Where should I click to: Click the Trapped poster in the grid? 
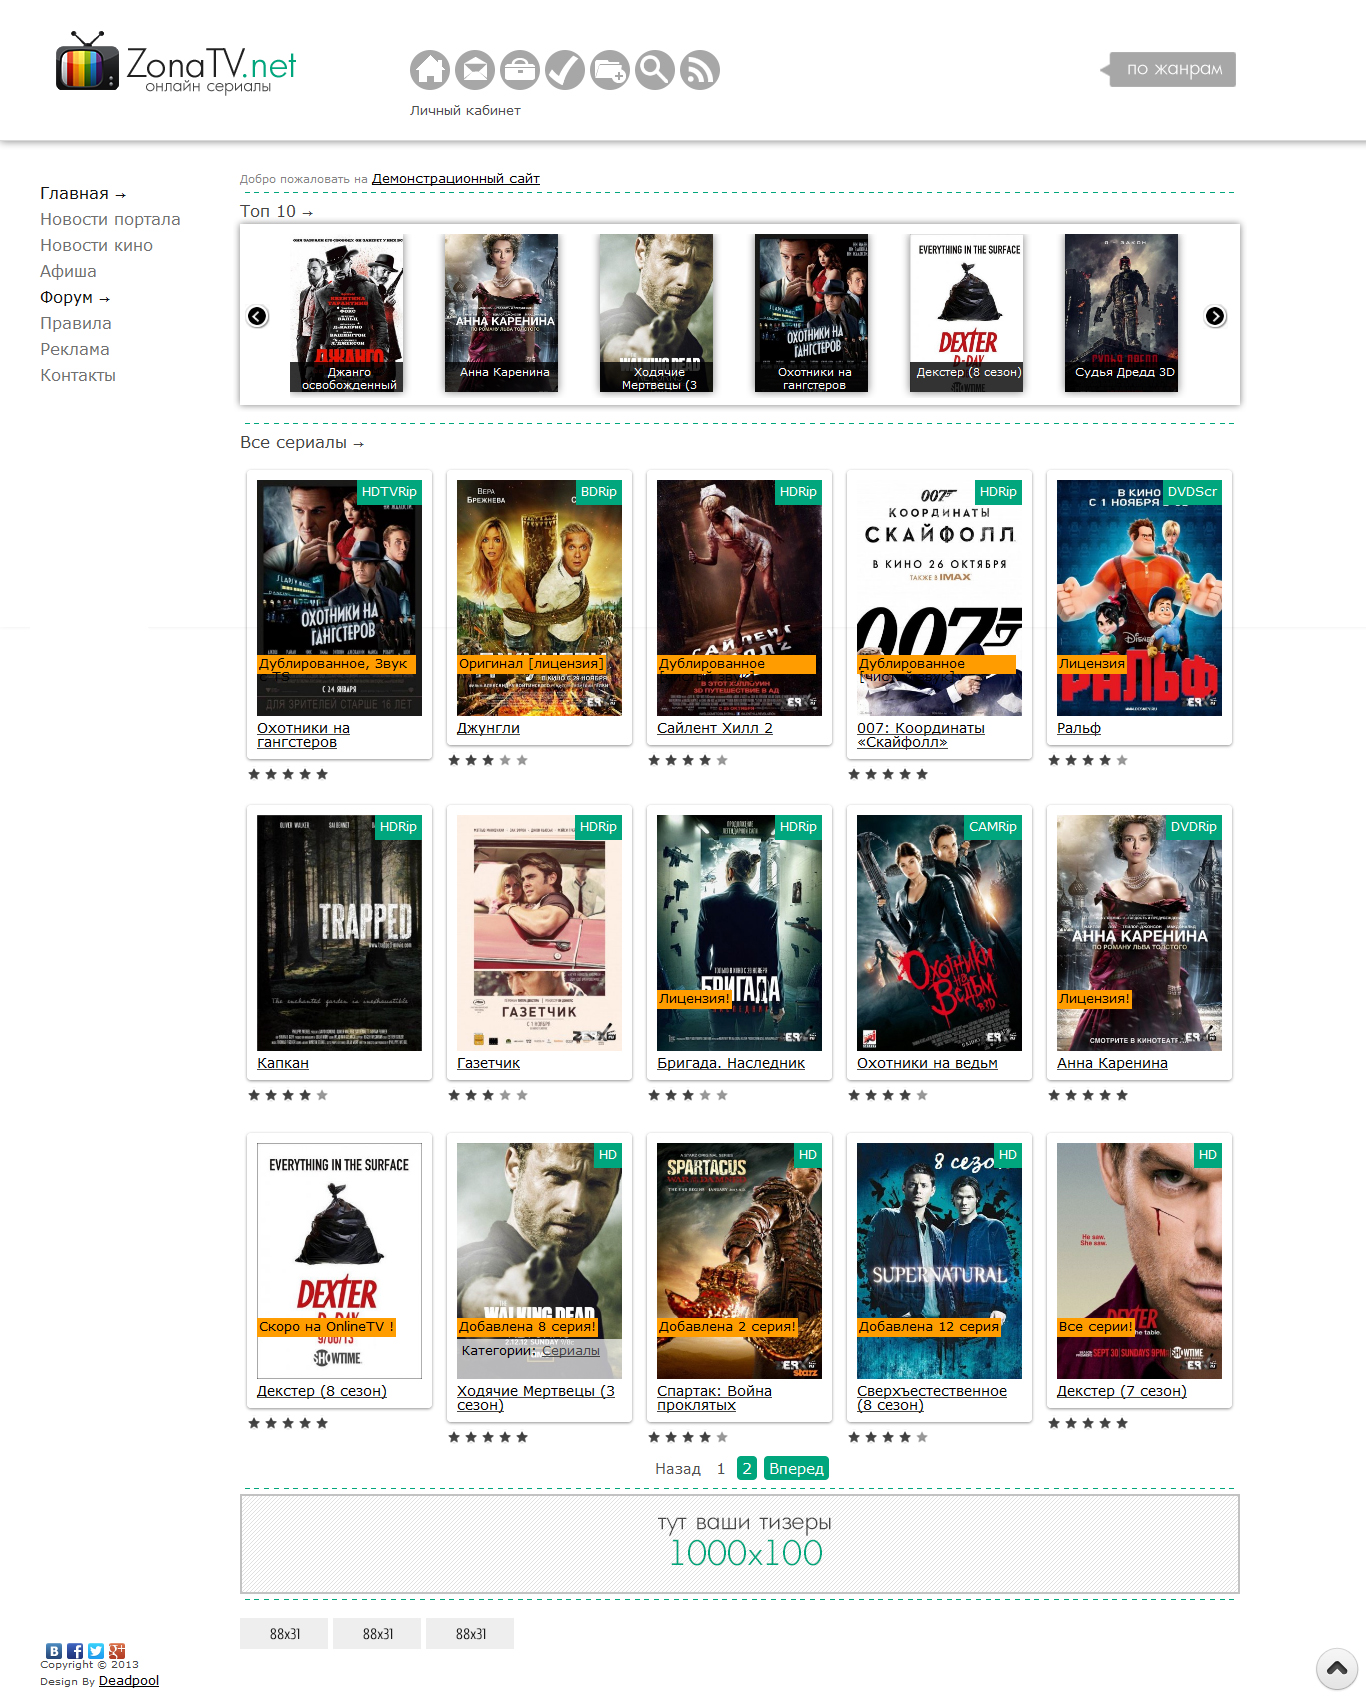coord(339,933)
